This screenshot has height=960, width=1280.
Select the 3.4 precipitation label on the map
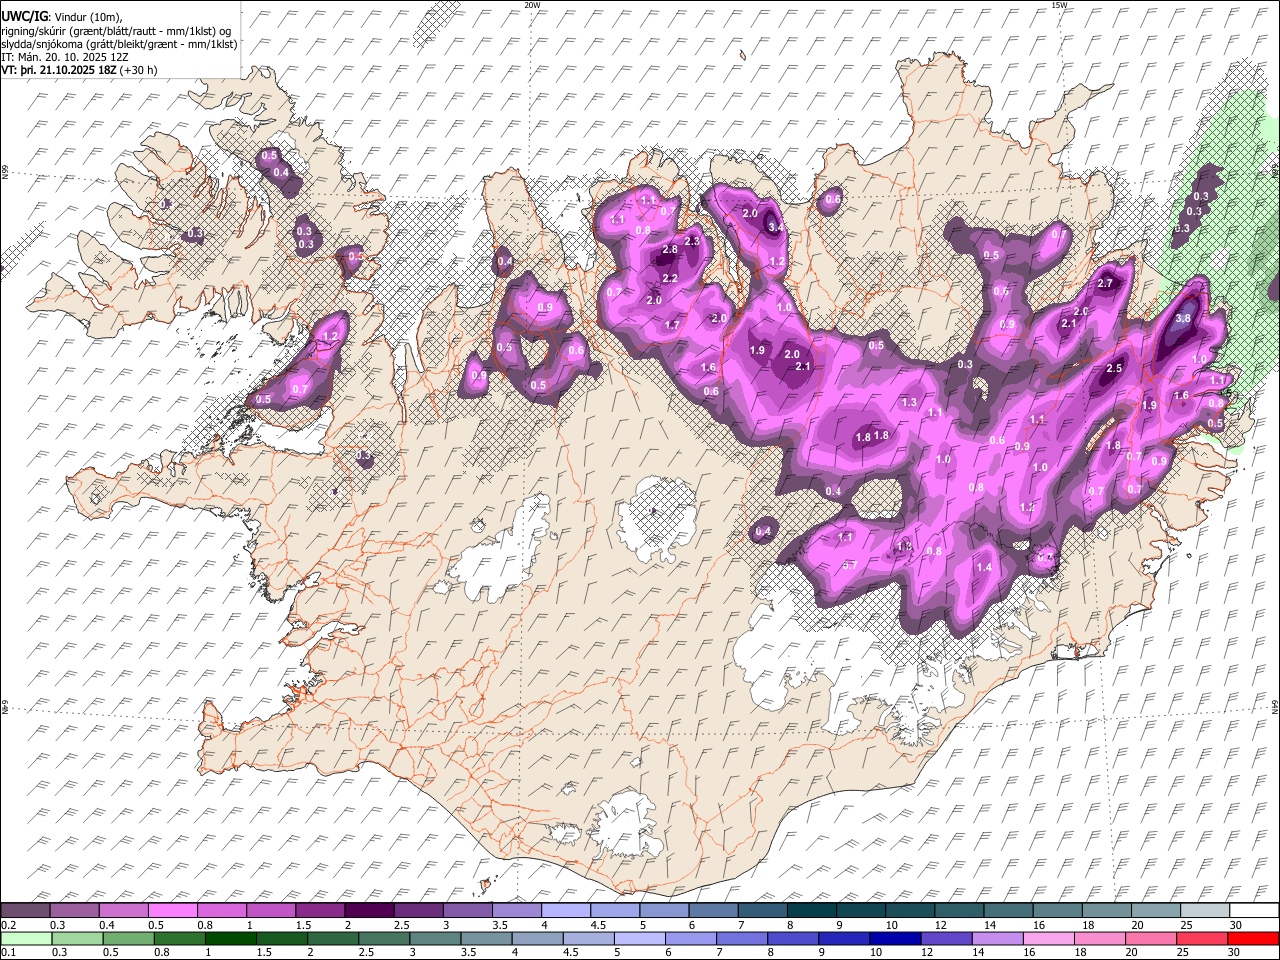coord(774,228)
